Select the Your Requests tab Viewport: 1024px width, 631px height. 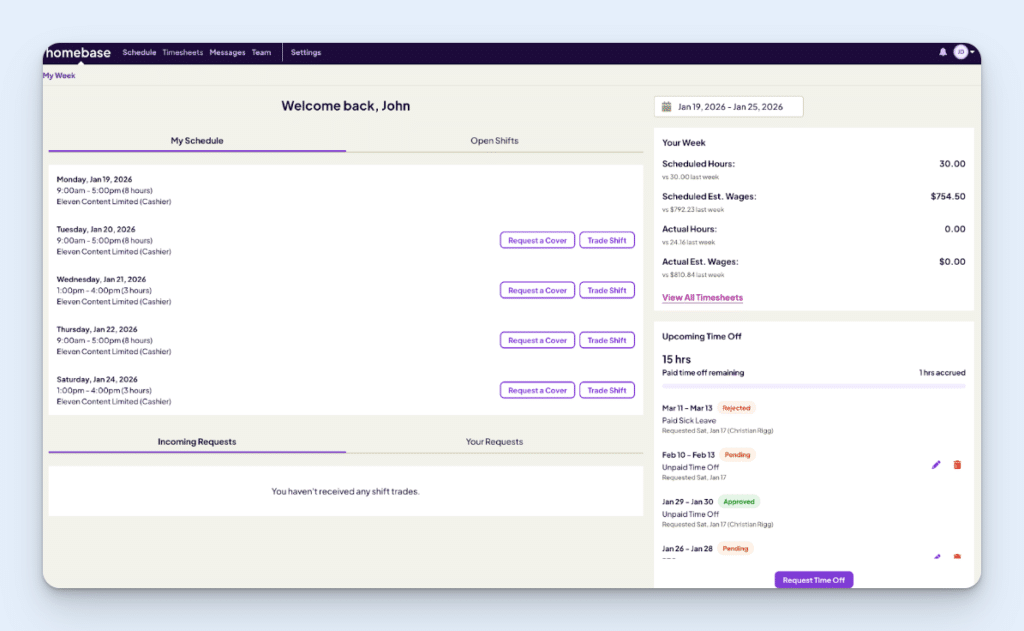point(494,441)
